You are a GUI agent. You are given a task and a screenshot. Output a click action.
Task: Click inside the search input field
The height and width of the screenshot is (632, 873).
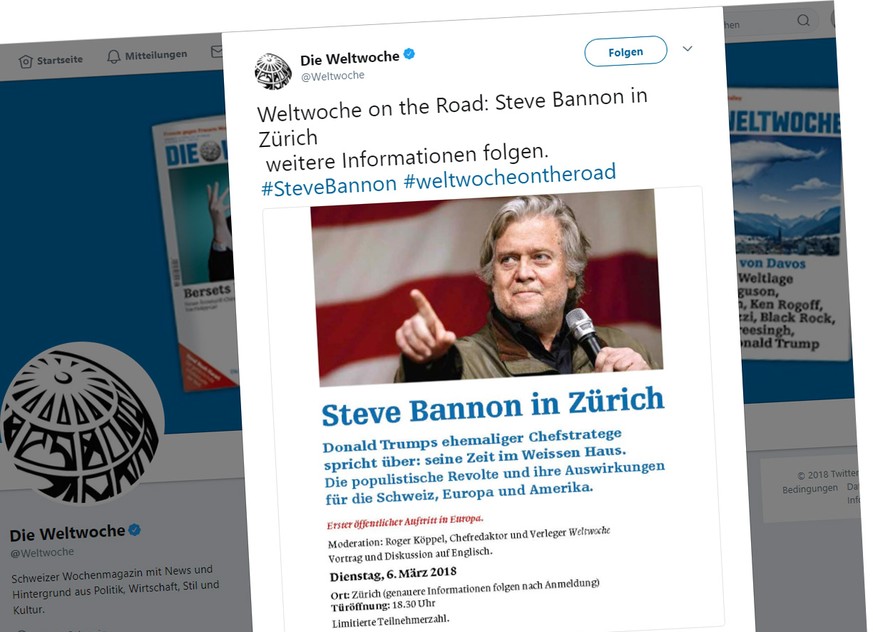click(760, 23)
